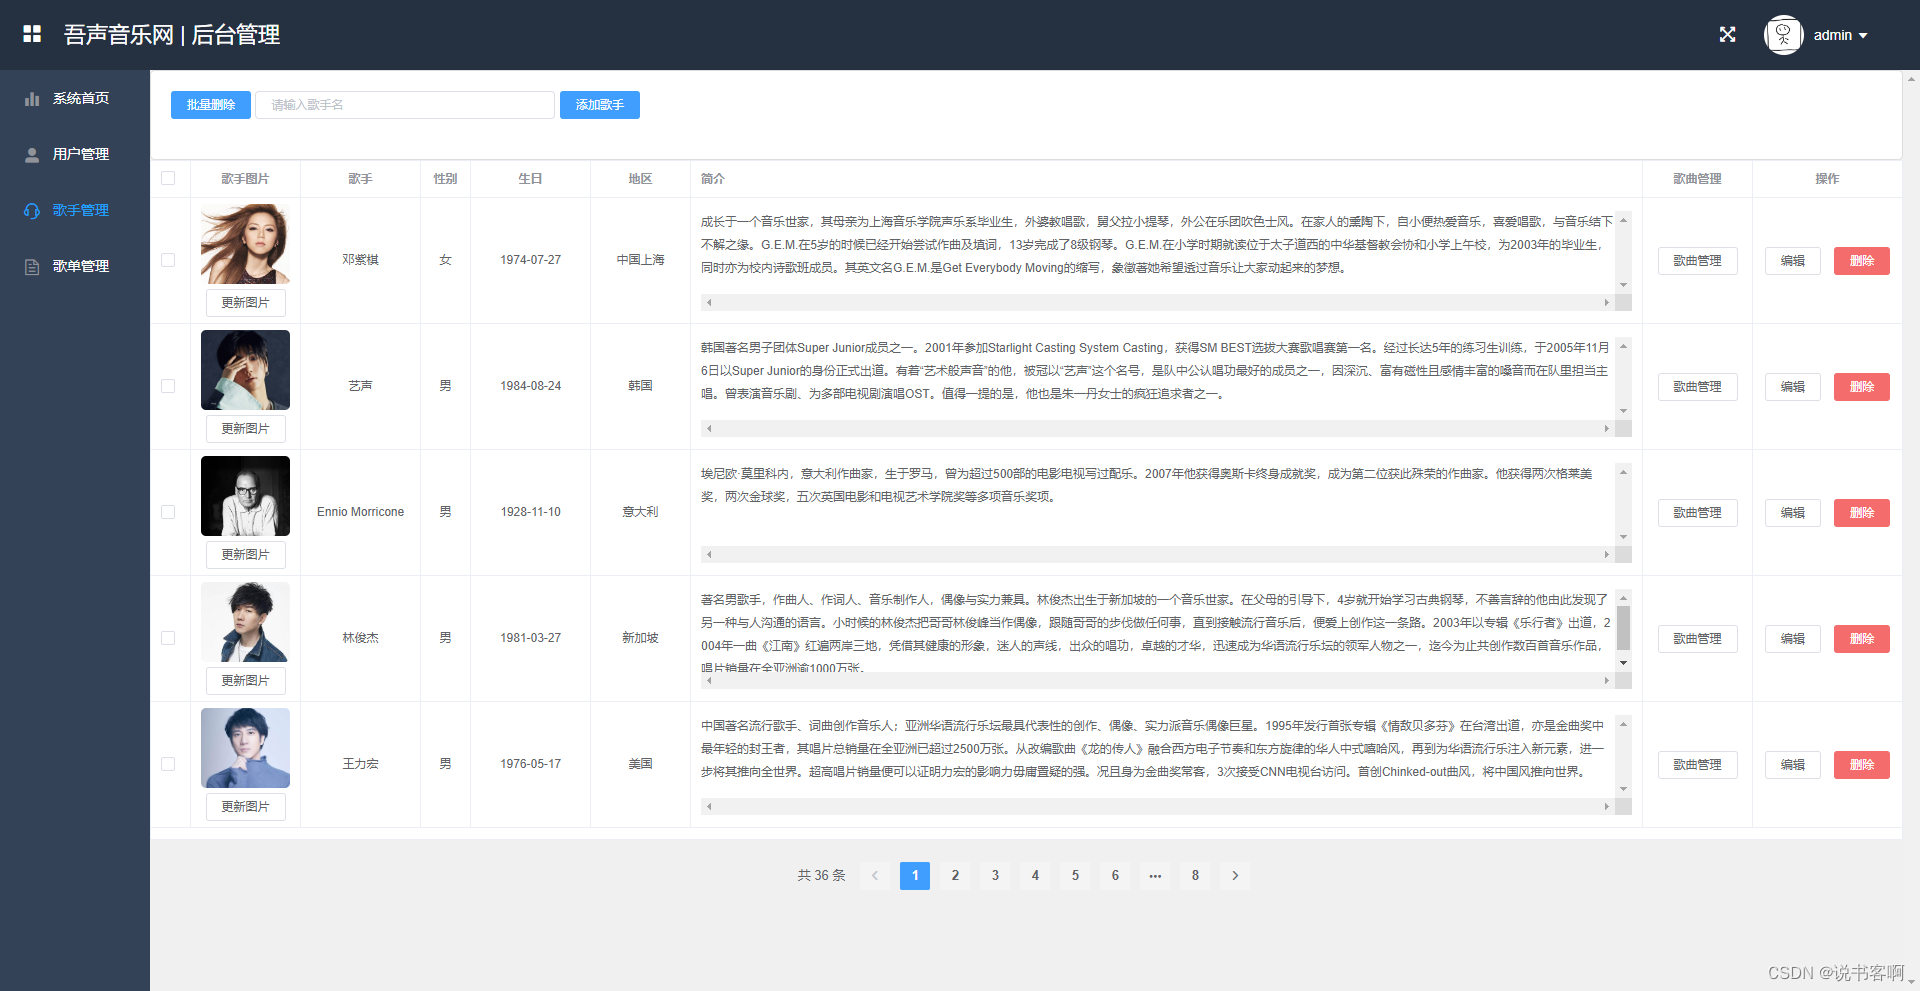The height and width of the screenshot is (991, 1920).
Task: Check the row checkbox for Ennio Morricone
Action: [168, 512]
